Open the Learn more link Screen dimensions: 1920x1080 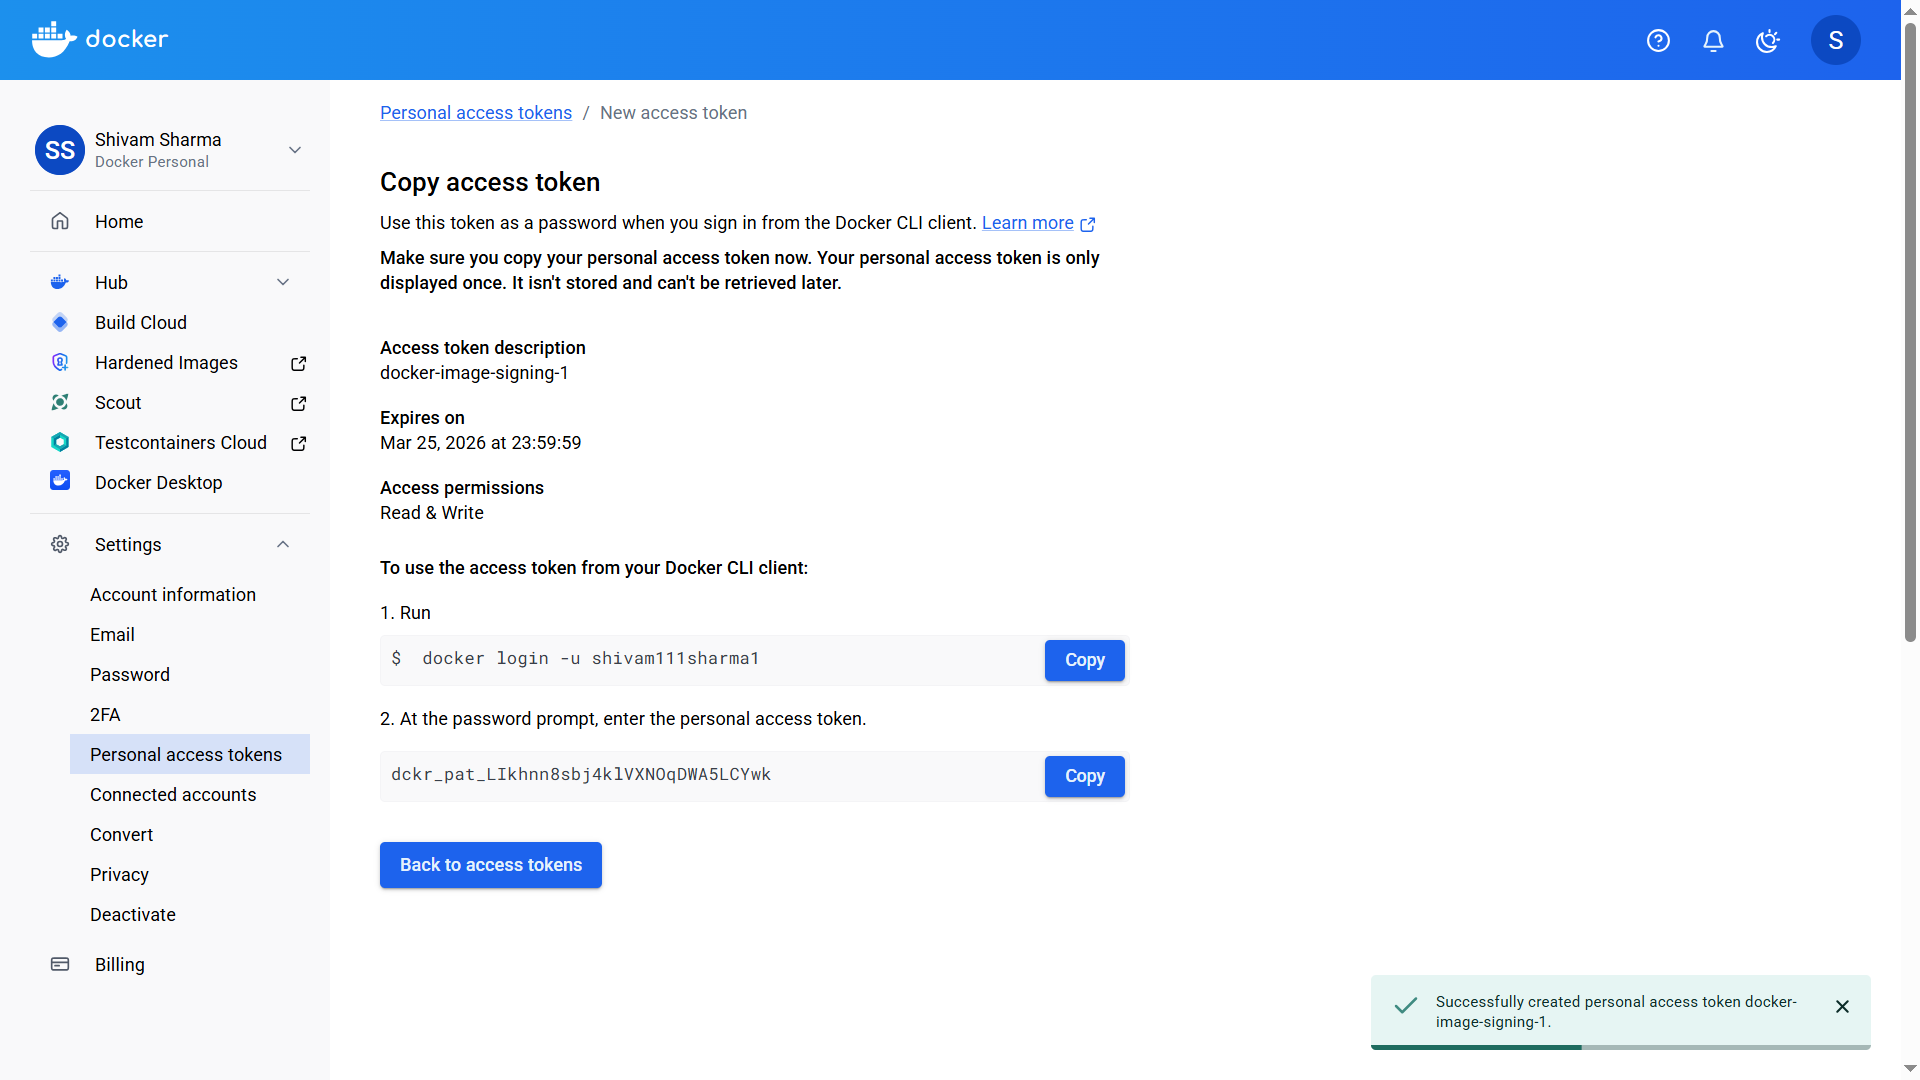(1028, 222)
